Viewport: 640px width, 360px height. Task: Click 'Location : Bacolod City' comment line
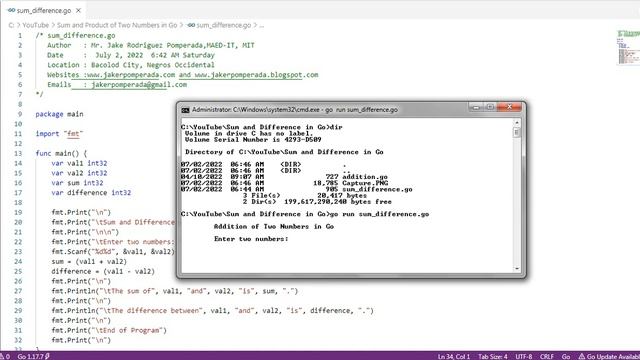(131, 65)
